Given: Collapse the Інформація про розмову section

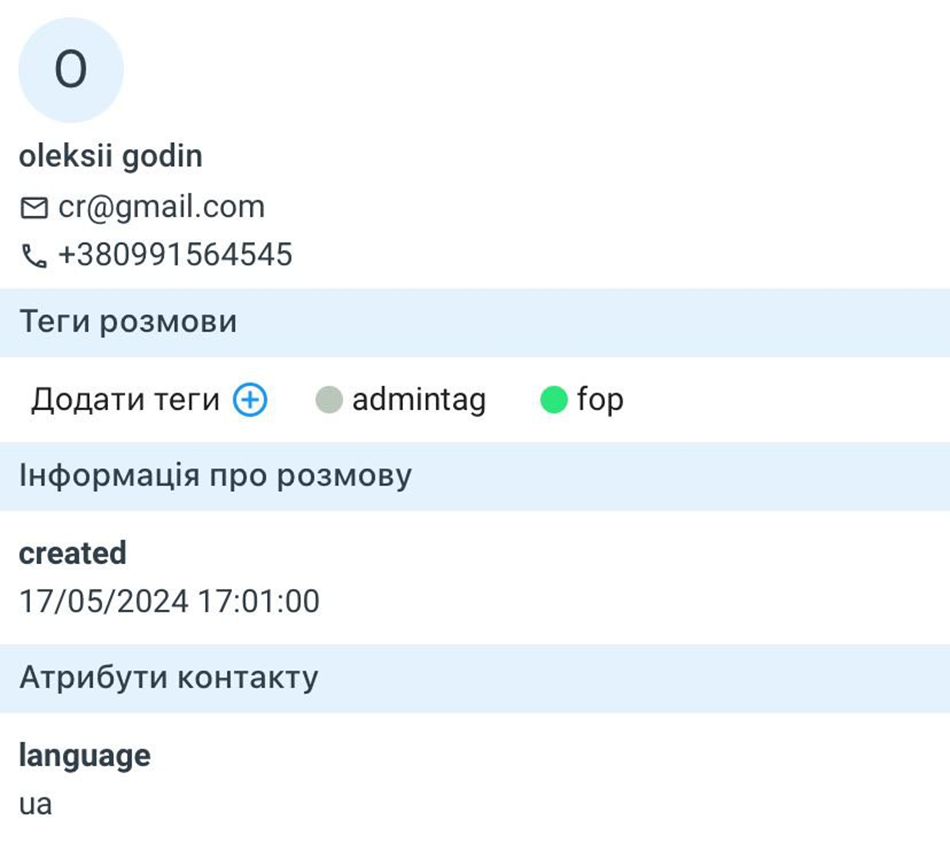Looking at the screenshot, I should click(x=475, y=476).
